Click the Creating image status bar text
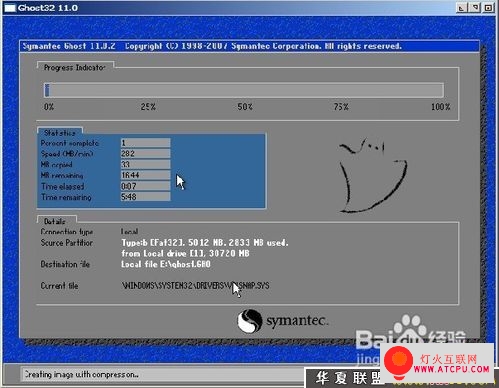Image resolution: width=499 pixels, height=388 pixels. point(82,375)
